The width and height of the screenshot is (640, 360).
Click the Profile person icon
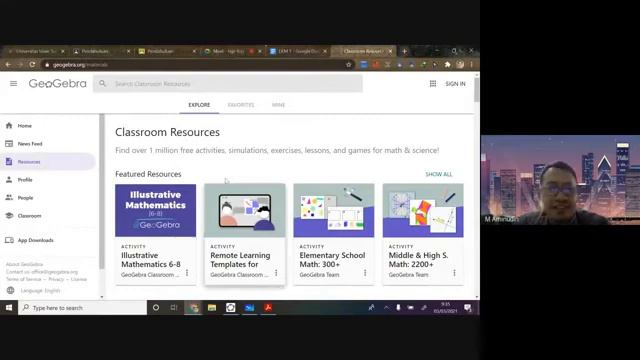click(9, 180)
